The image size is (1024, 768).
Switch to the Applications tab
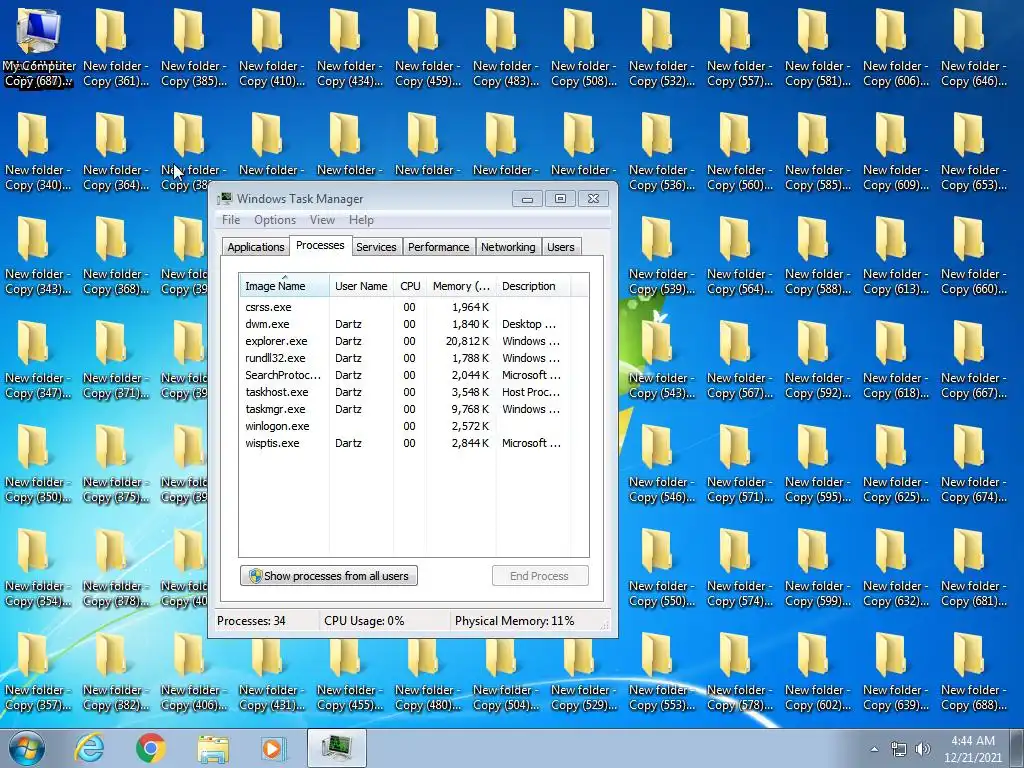(255, 247)
